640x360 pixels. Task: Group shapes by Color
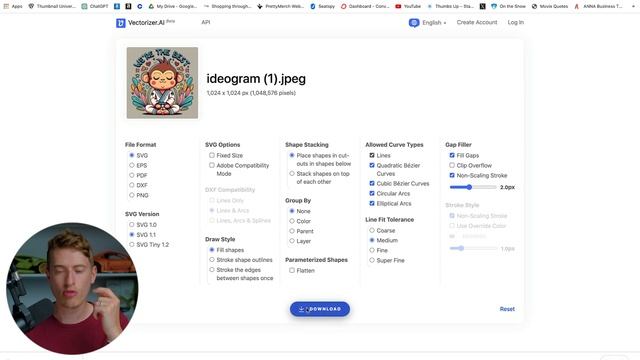(x=292, y=221)
